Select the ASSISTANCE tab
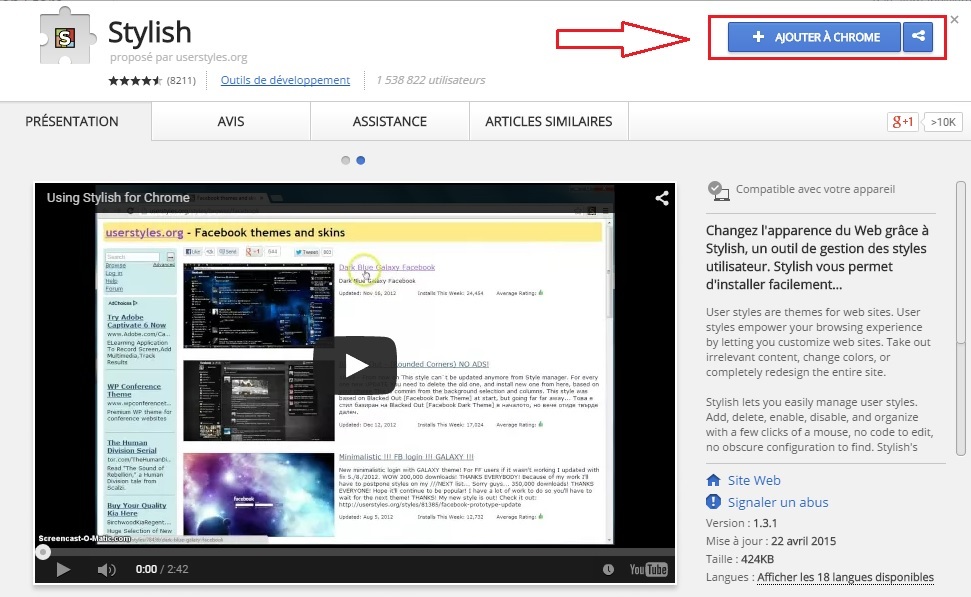The height and width of the screenshot is (597, 971). click(390, 121)
